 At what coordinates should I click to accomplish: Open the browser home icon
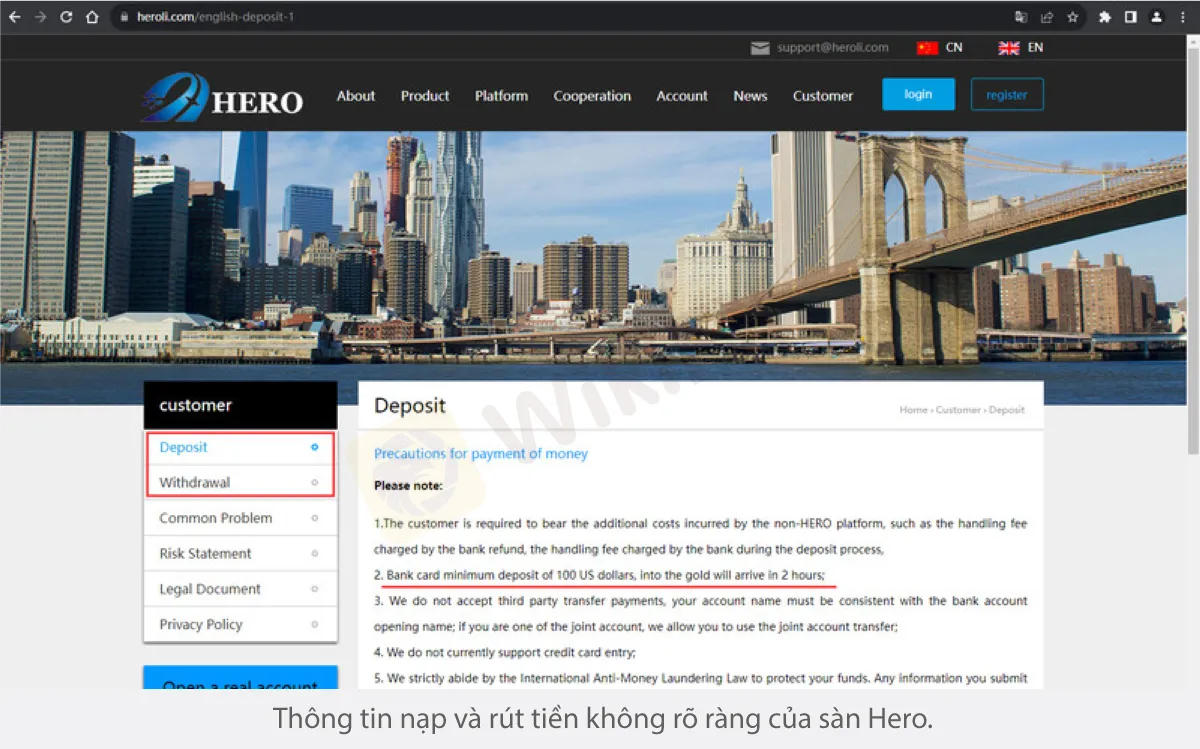tap(92, 17)
